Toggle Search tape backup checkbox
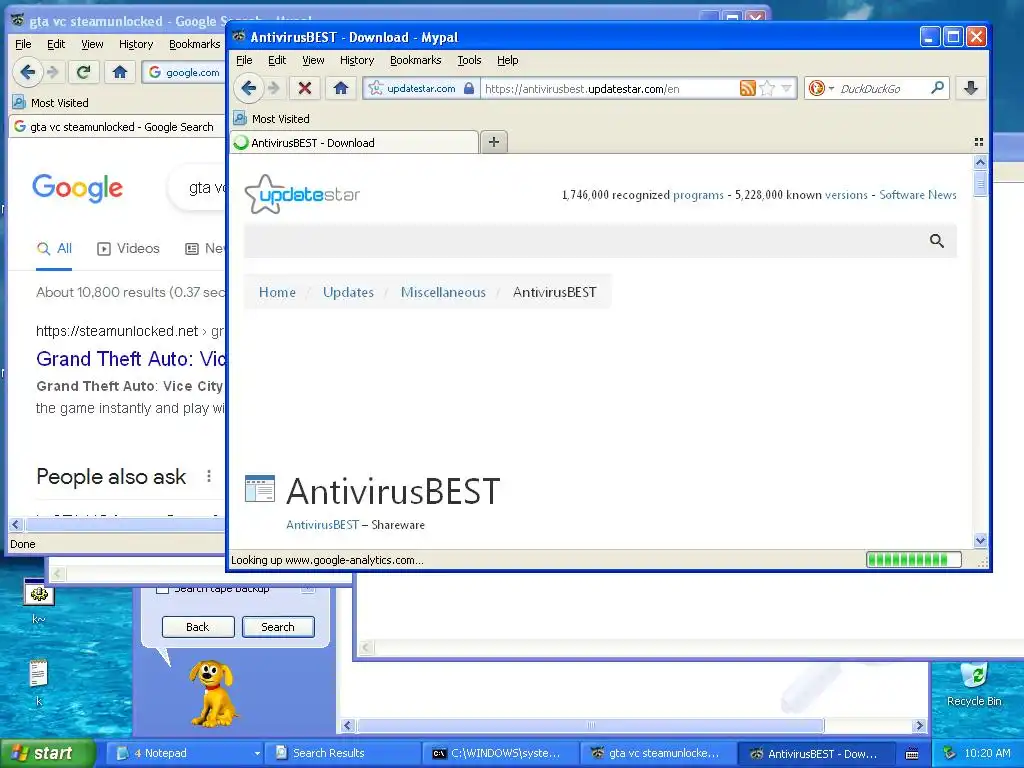Image resolution: width=1024 pixels, height=768 pixels. pos(162,588)
